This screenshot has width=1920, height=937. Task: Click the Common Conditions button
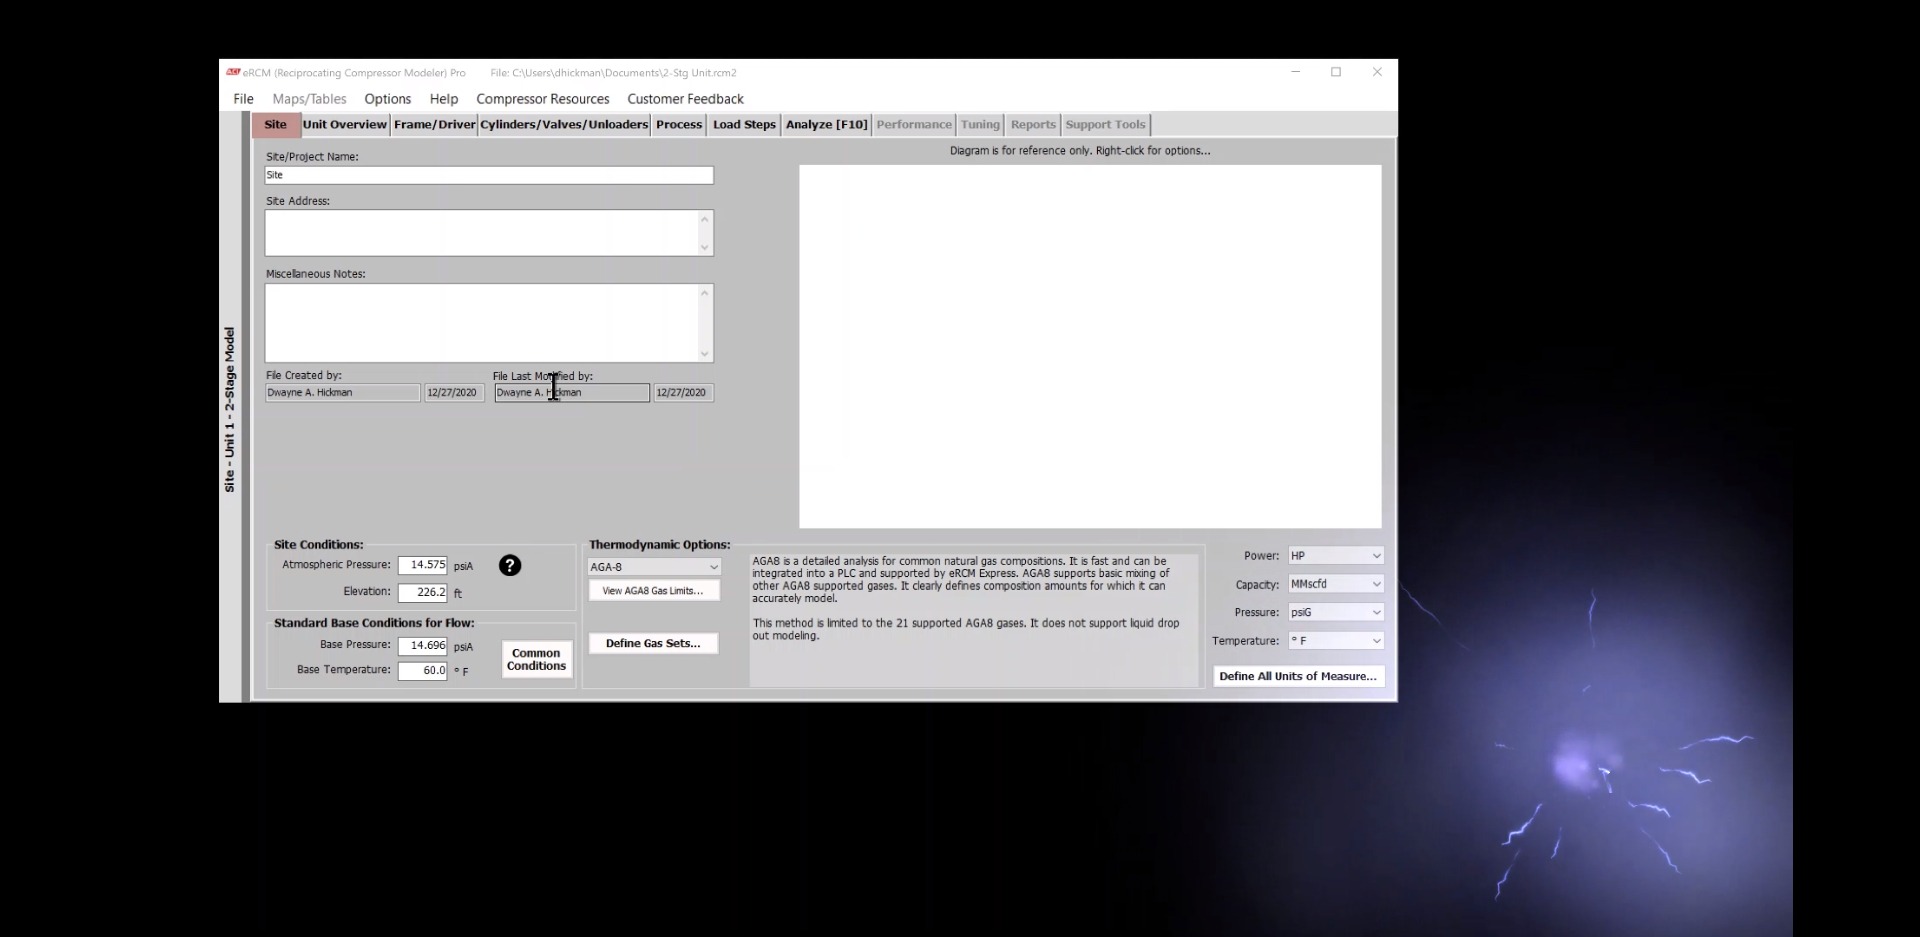tap(536, 660)
